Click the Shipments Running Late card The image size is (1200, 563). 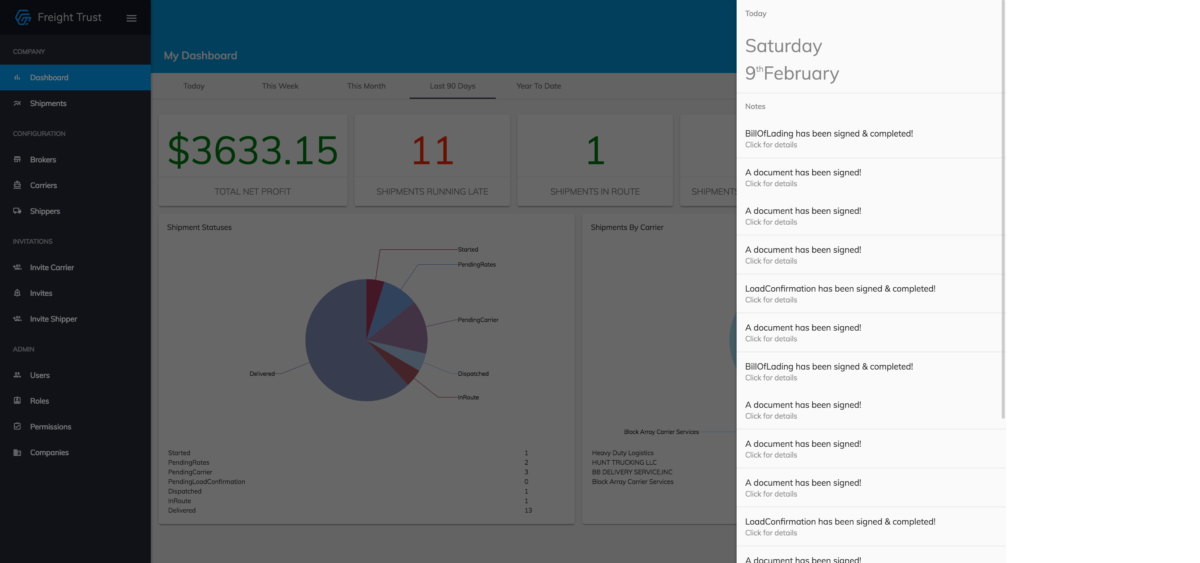[432, 160]
